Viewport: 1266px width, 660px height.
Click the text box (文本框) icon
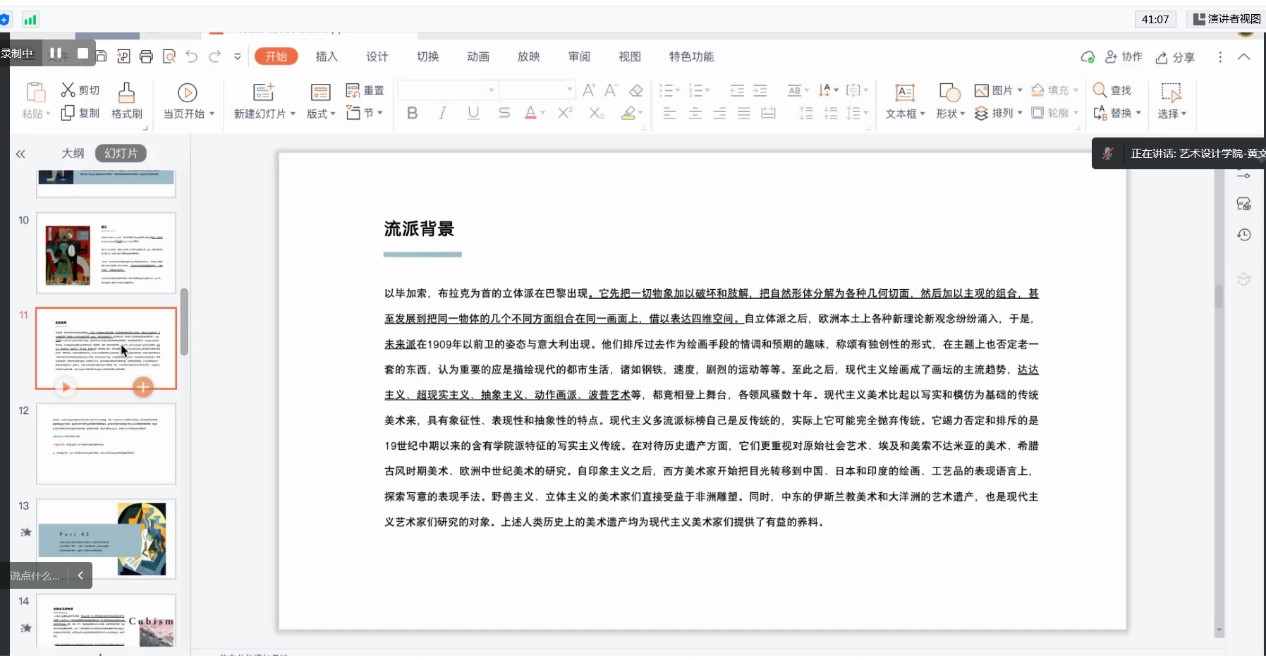(x=904, y=93)
